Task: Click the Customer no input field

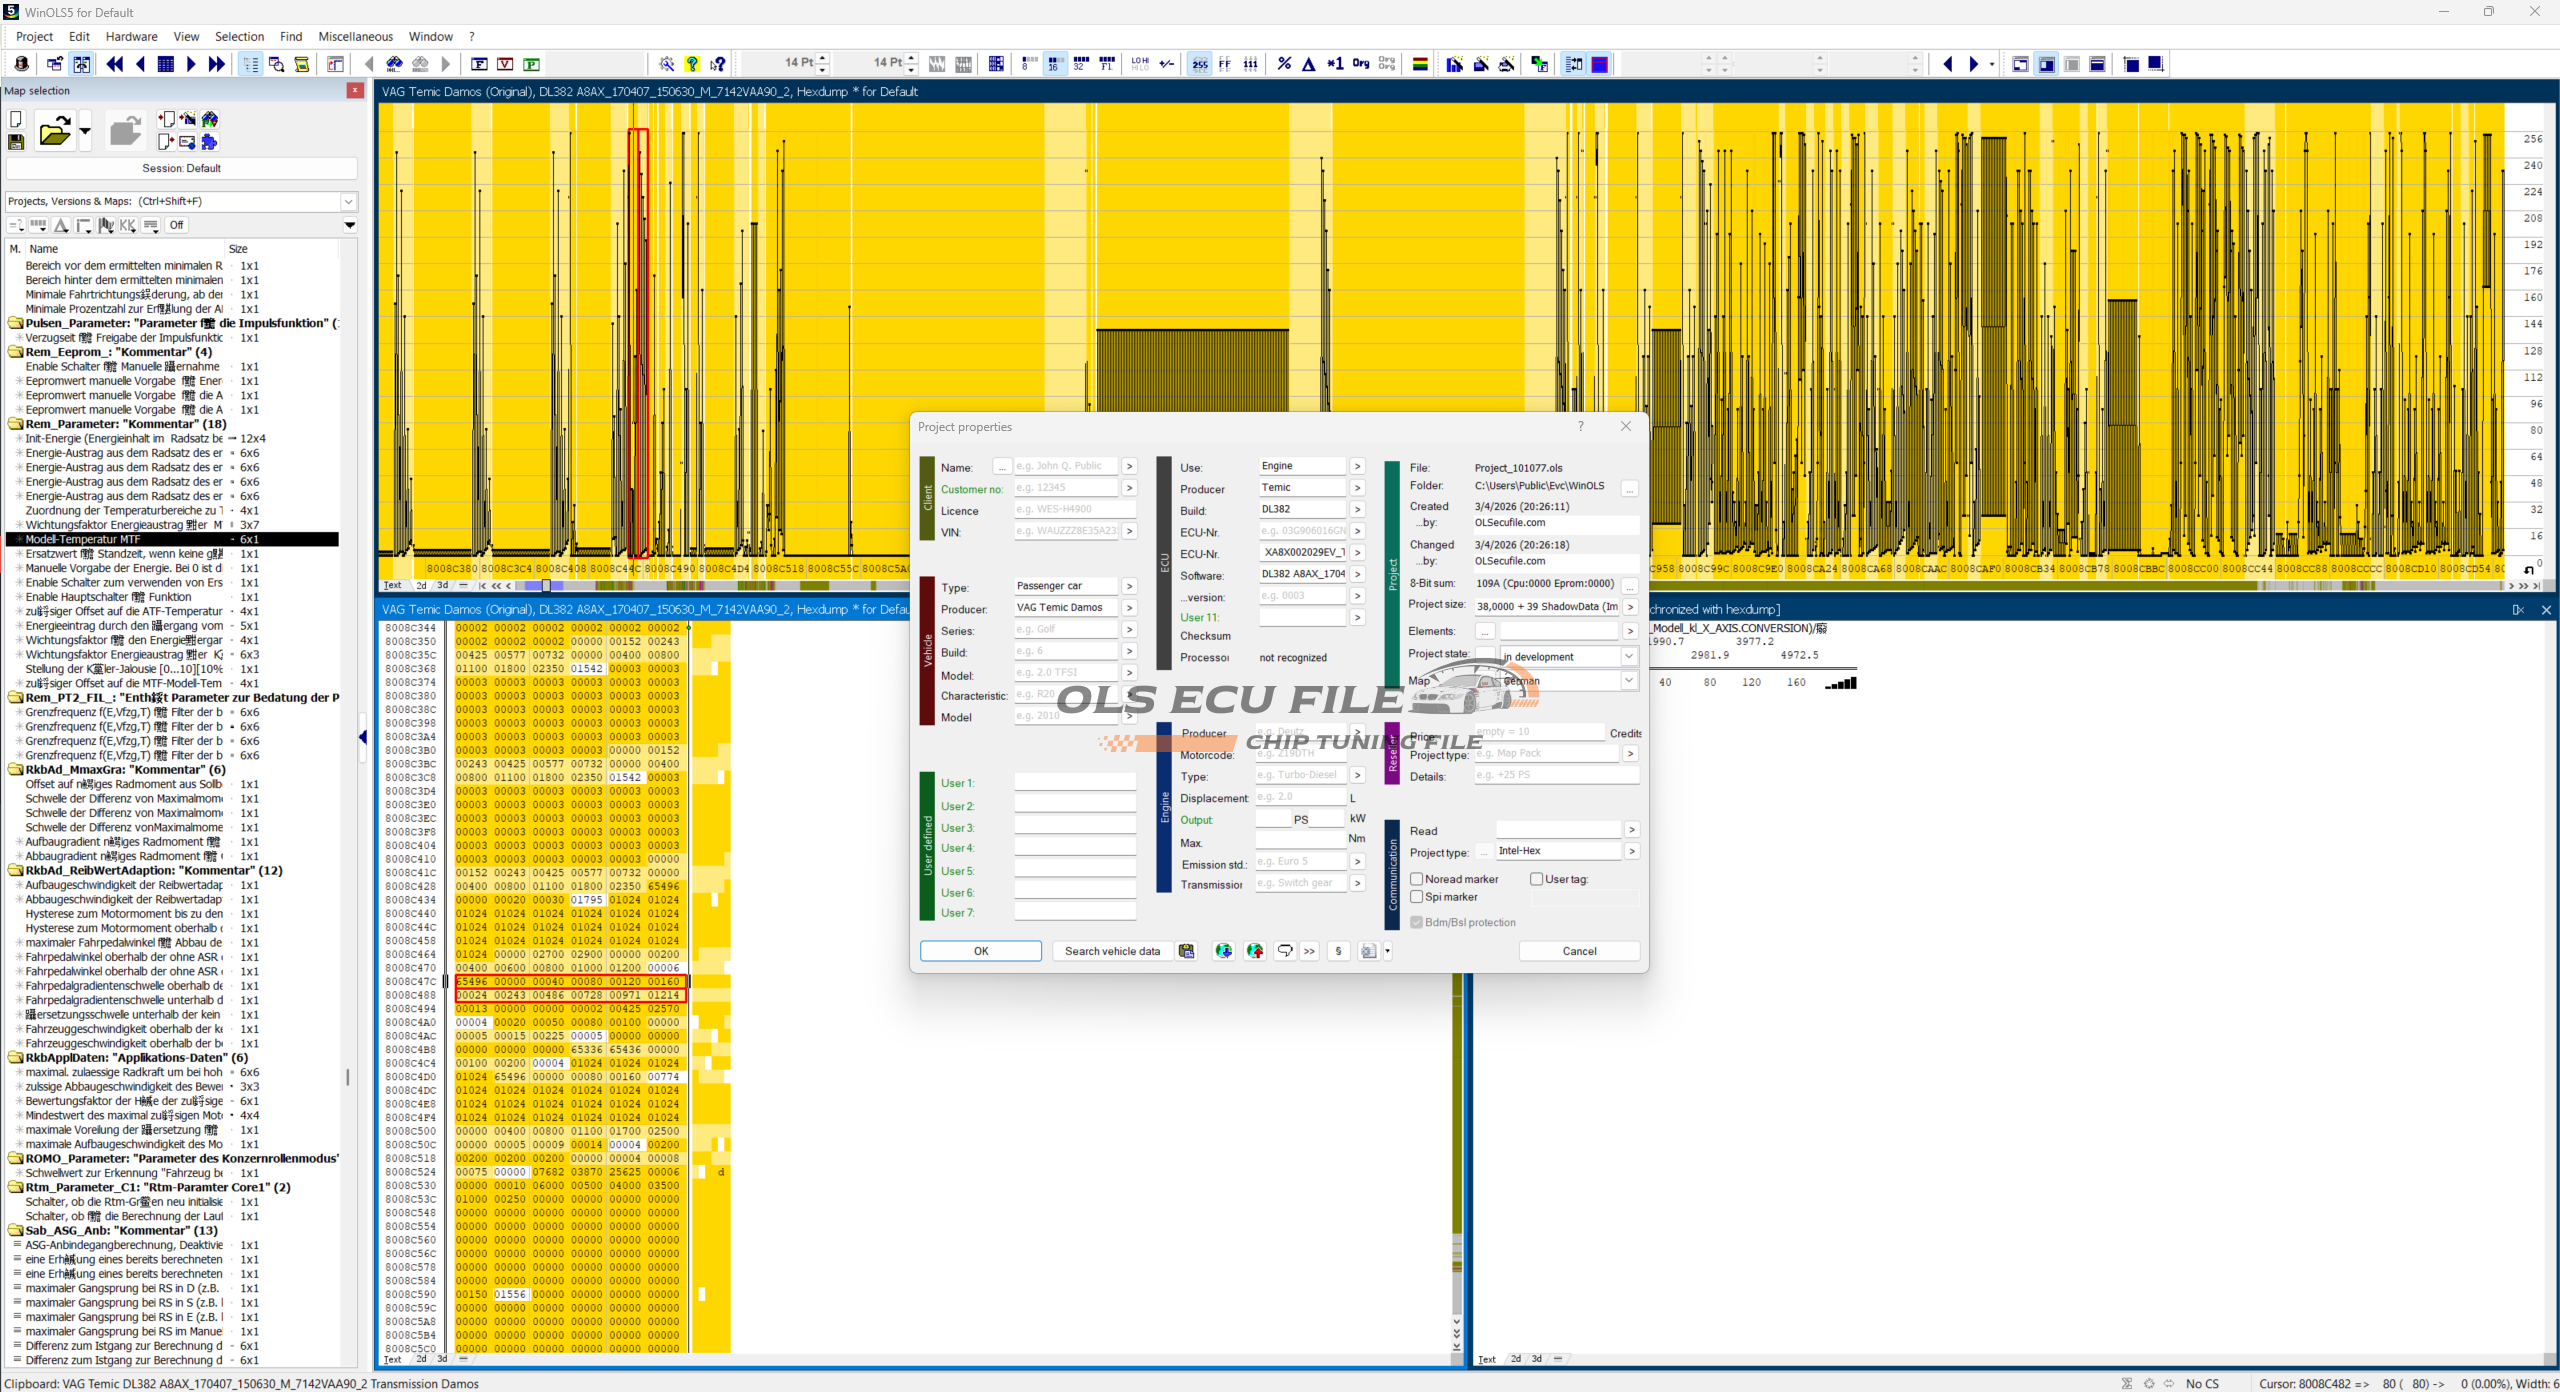Action: [1065, 488]
